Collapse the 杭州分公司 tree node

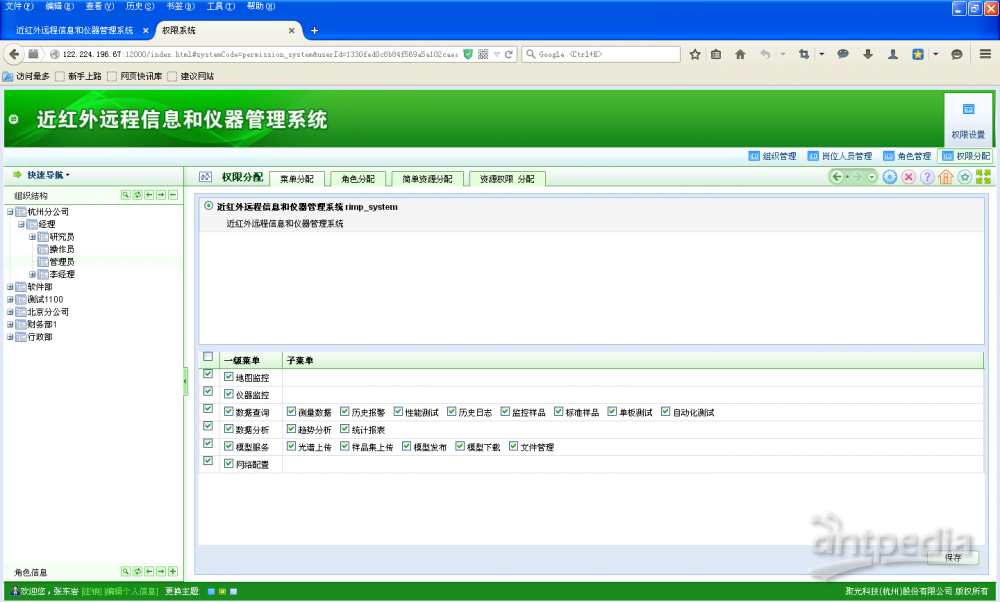pos(10,212)
